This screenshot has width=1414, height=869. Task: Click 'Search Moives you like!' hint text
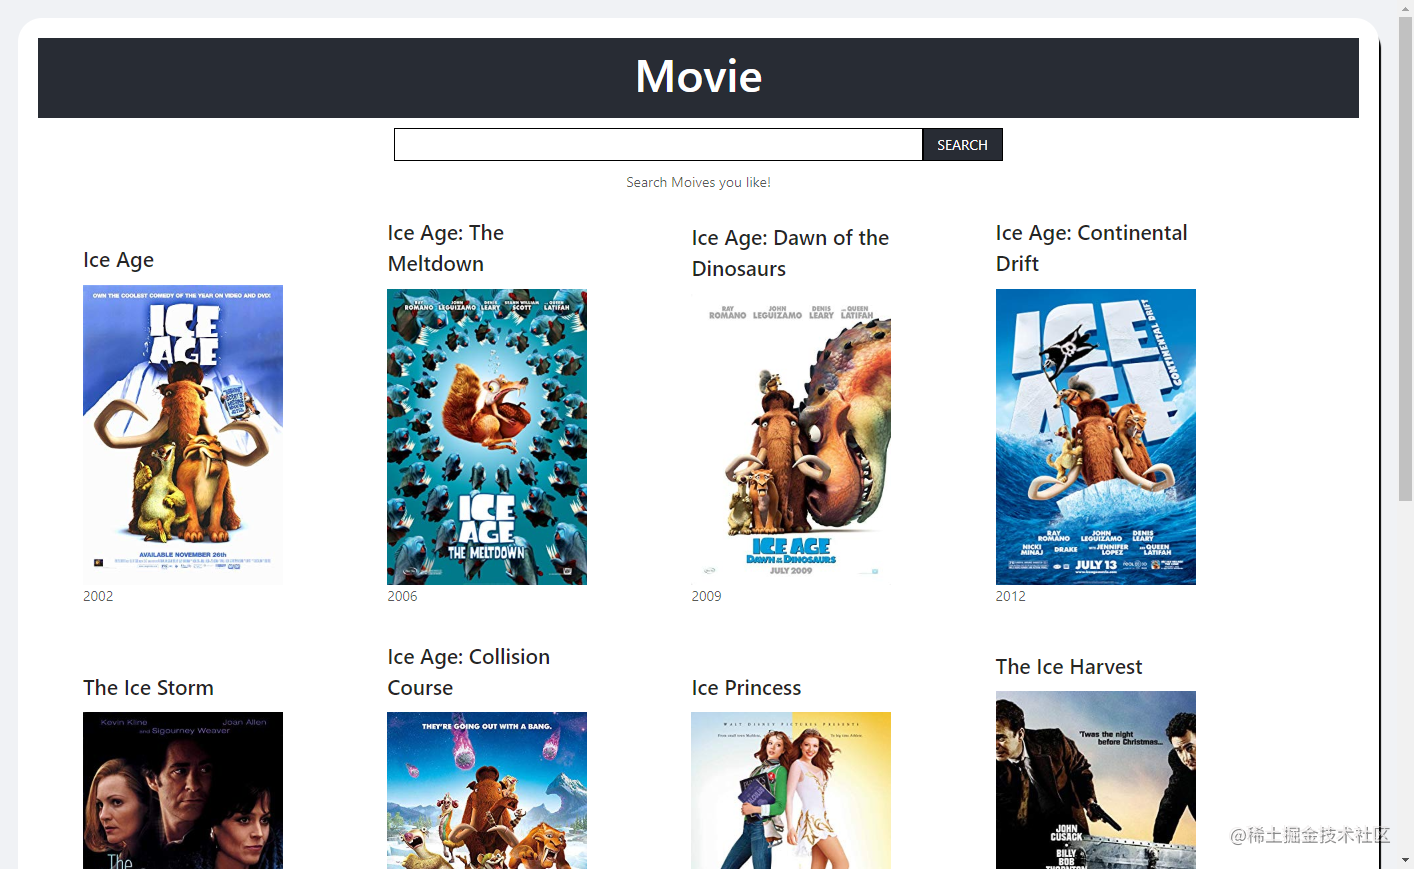point(698,182)
